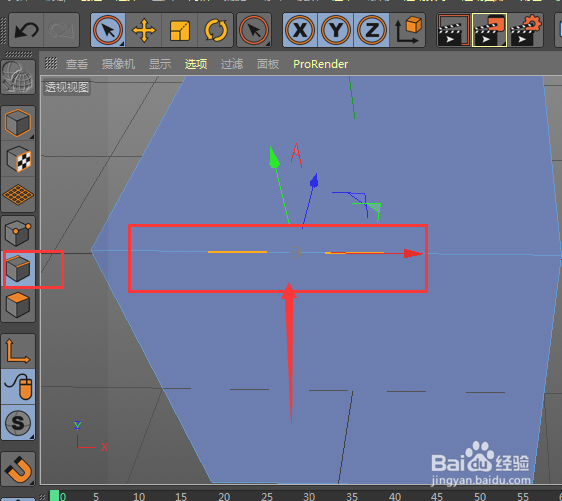Toggle the Enable Snap magnet icon
The width and height of the screenshot is (562, 501).
coord(18,469)
